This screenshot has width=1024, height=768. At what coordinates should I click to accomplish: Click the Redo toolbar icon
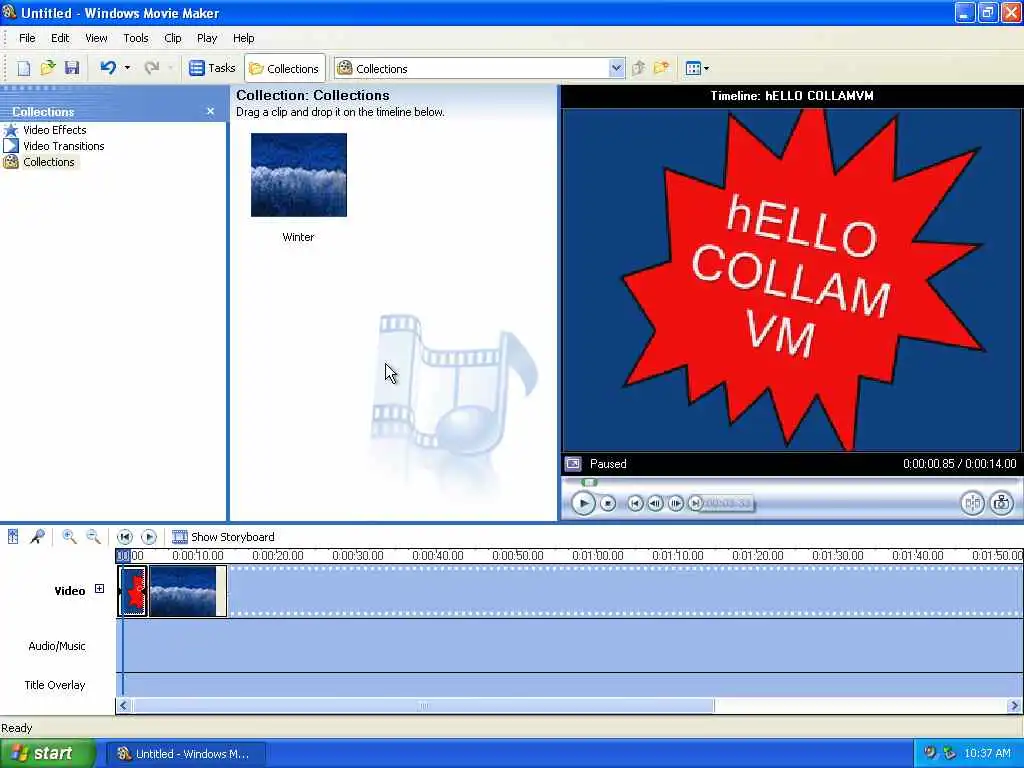pos(152,68)
